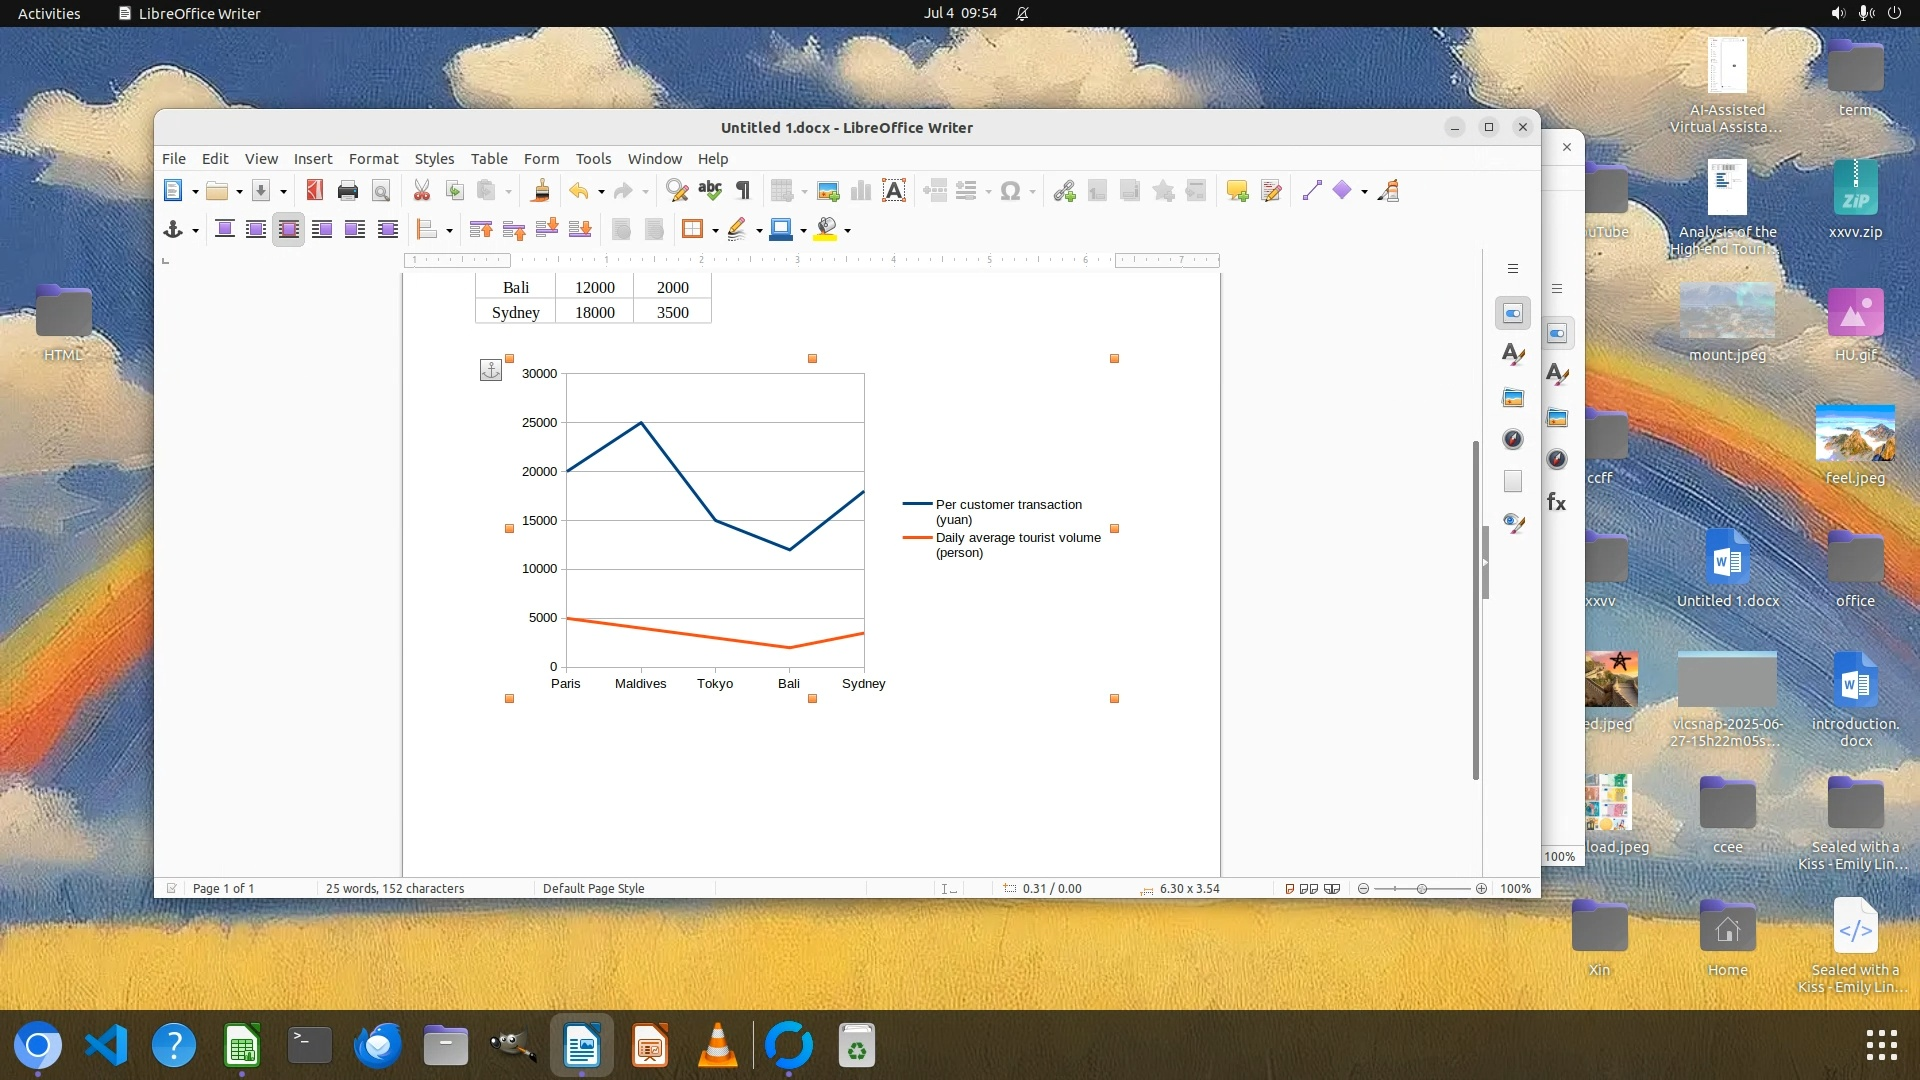This screenshot has height=1080, width=1920.
Task: Toggle the Optimal Page Wrap button
Action: (289, 230)
